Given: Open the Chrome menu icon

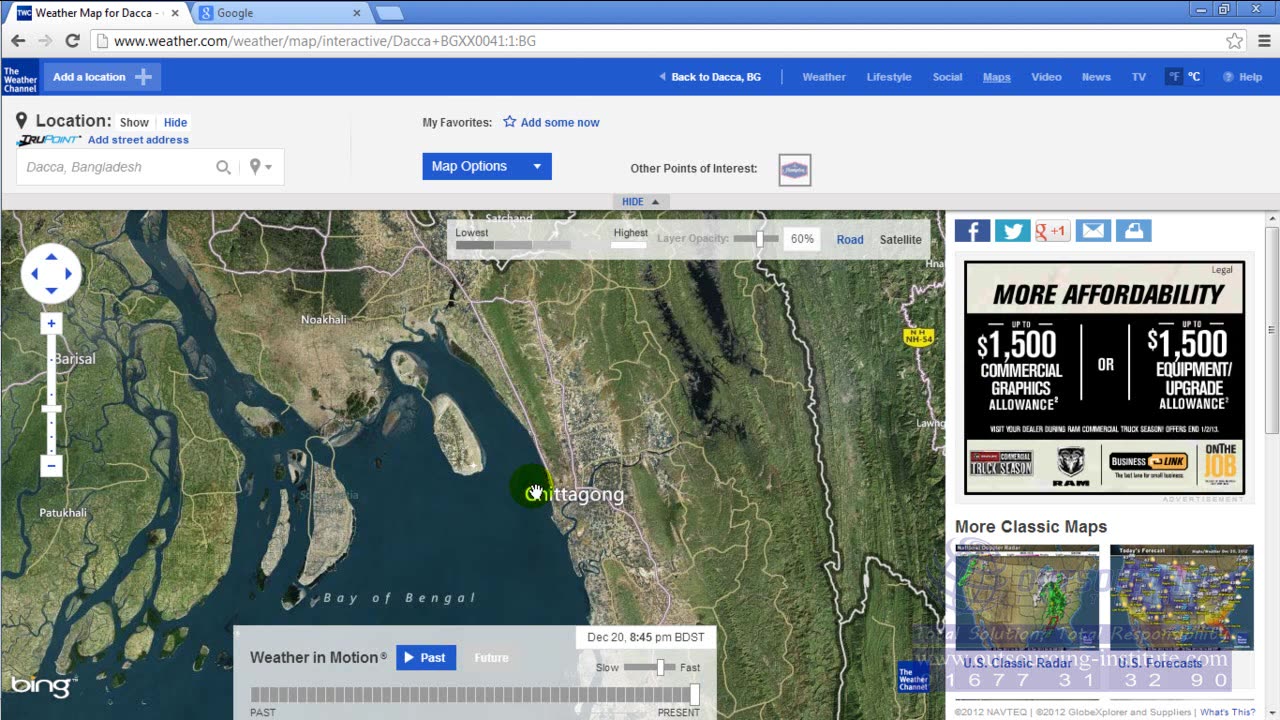Looking at the screenshot, I should click(1264, 41).
